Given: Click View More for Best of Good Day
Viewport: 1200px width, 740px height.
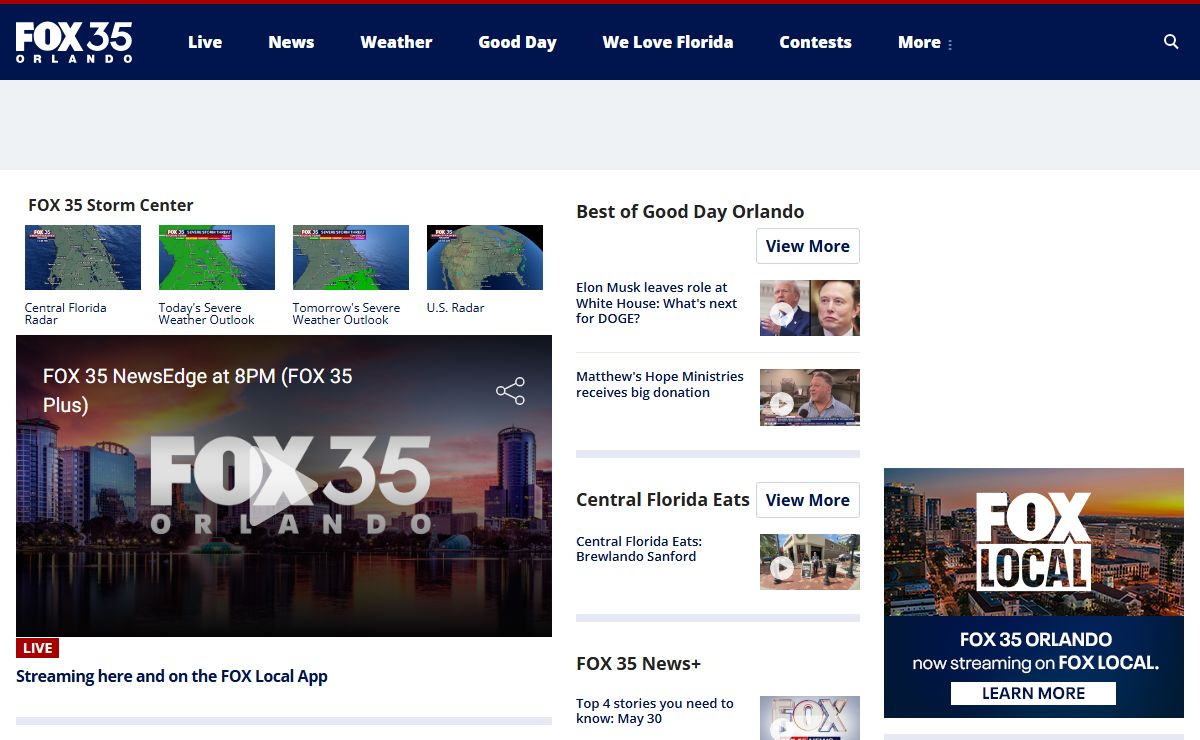Looking at the screenshot, I should point(808,246).
